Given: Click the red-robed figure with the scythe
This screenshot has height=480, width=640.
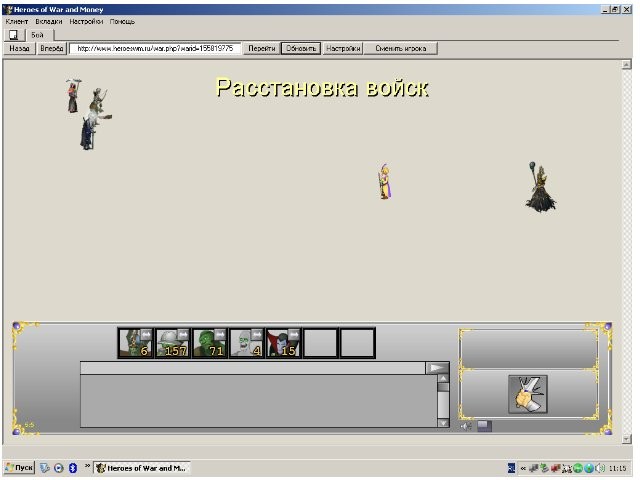Looking at the screenshot, I should [x=73, y=96].
